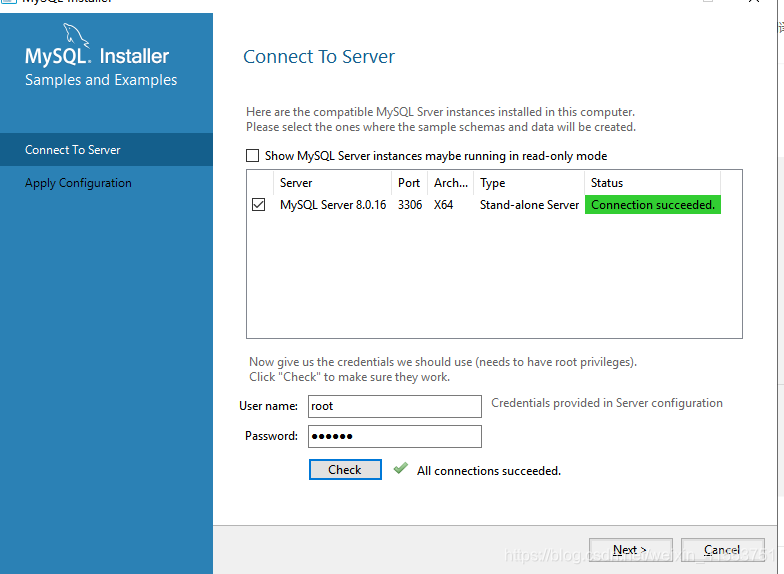Click the All connections succeeded message

(489, 471)
